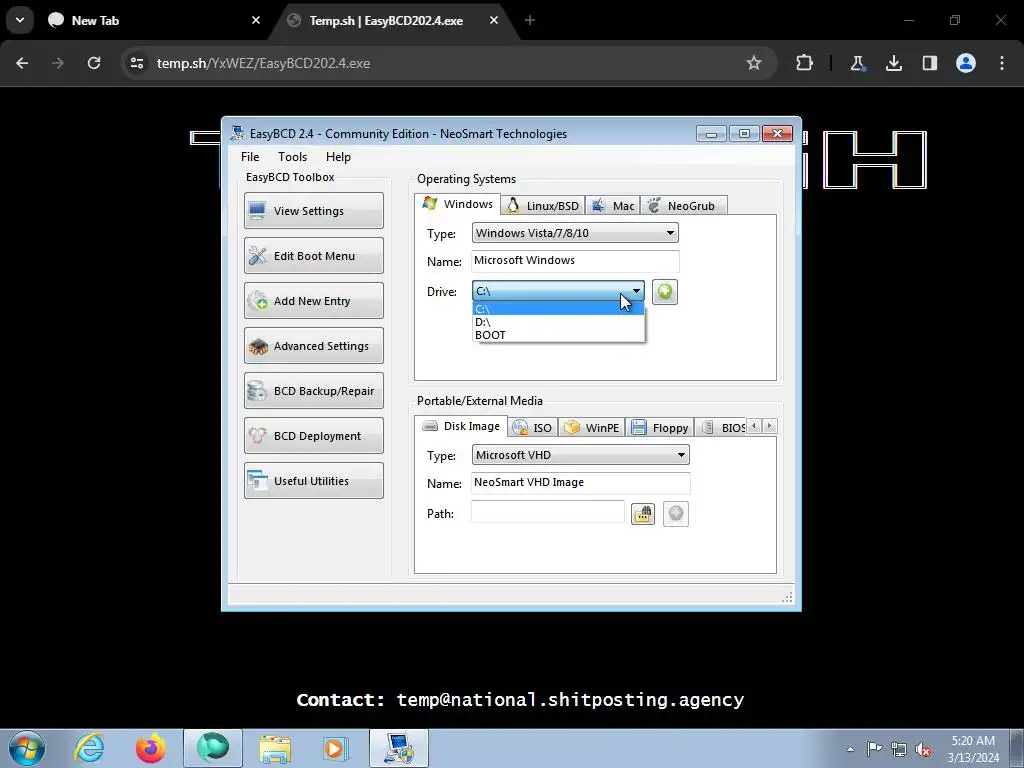Open View Settings in EasyBCD Toolbox

pos(313,210)
